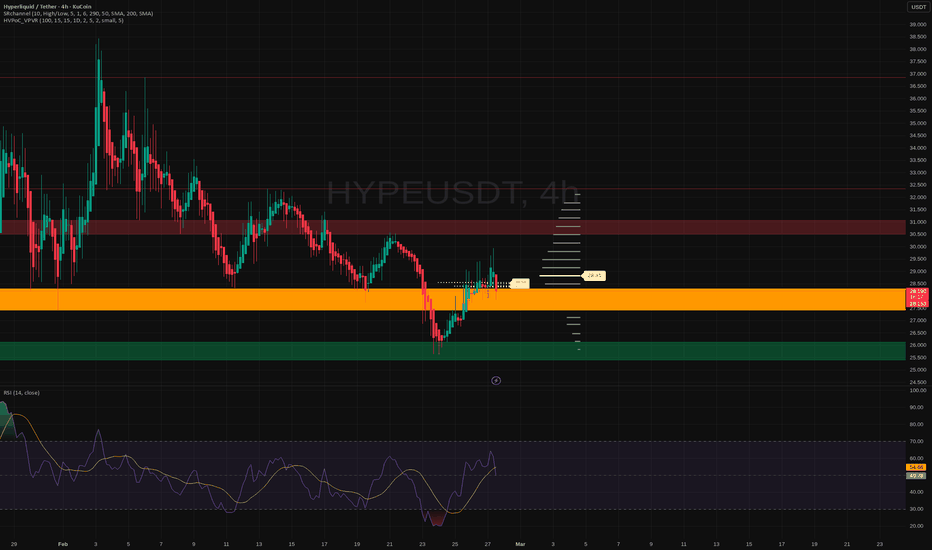The image size is (932, 550).
Task: Click the lightning bolt event icon below the chart
Action: pyautogui.click(x=496, y=381)
